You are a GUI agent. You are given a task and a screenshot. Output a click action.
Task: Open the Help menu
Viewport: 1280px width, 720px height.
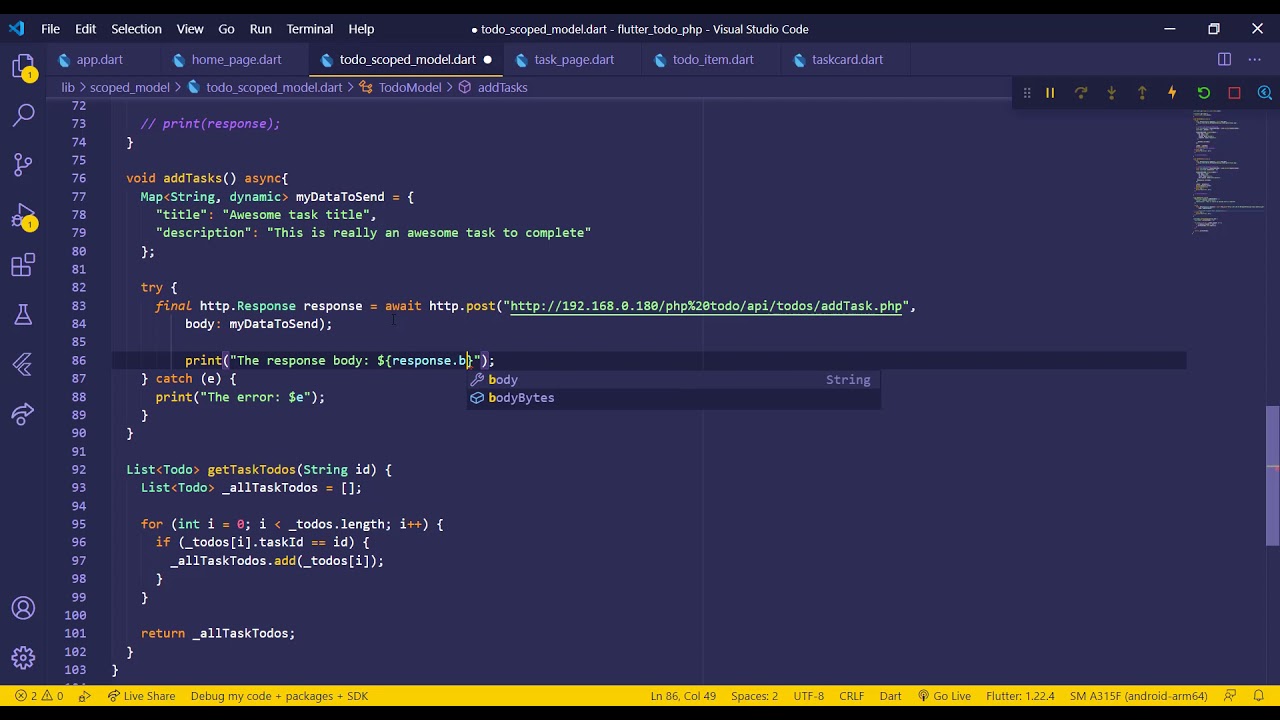coord(361,29)
